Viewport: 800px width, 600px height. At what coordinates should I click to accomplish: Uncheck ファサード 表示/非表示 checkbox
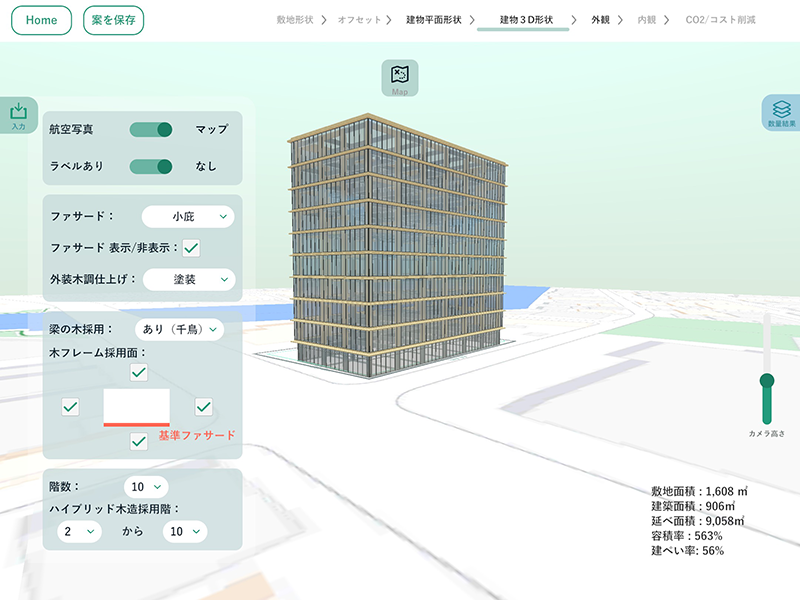tap(192, 248)
